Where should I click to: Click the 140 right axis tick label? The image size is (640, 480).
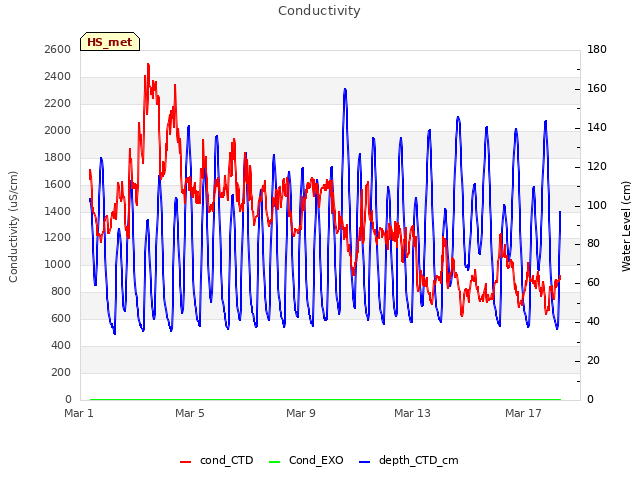(x=597, y=127)
